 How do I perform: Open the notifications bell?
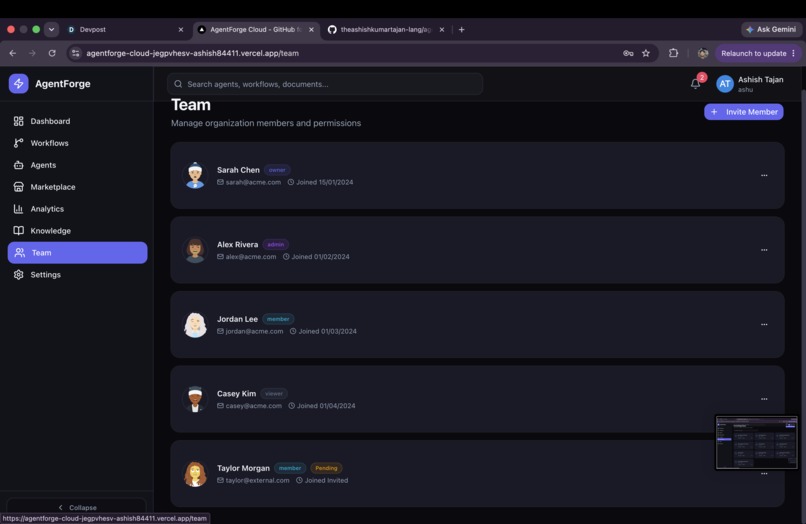coord(695,84)
